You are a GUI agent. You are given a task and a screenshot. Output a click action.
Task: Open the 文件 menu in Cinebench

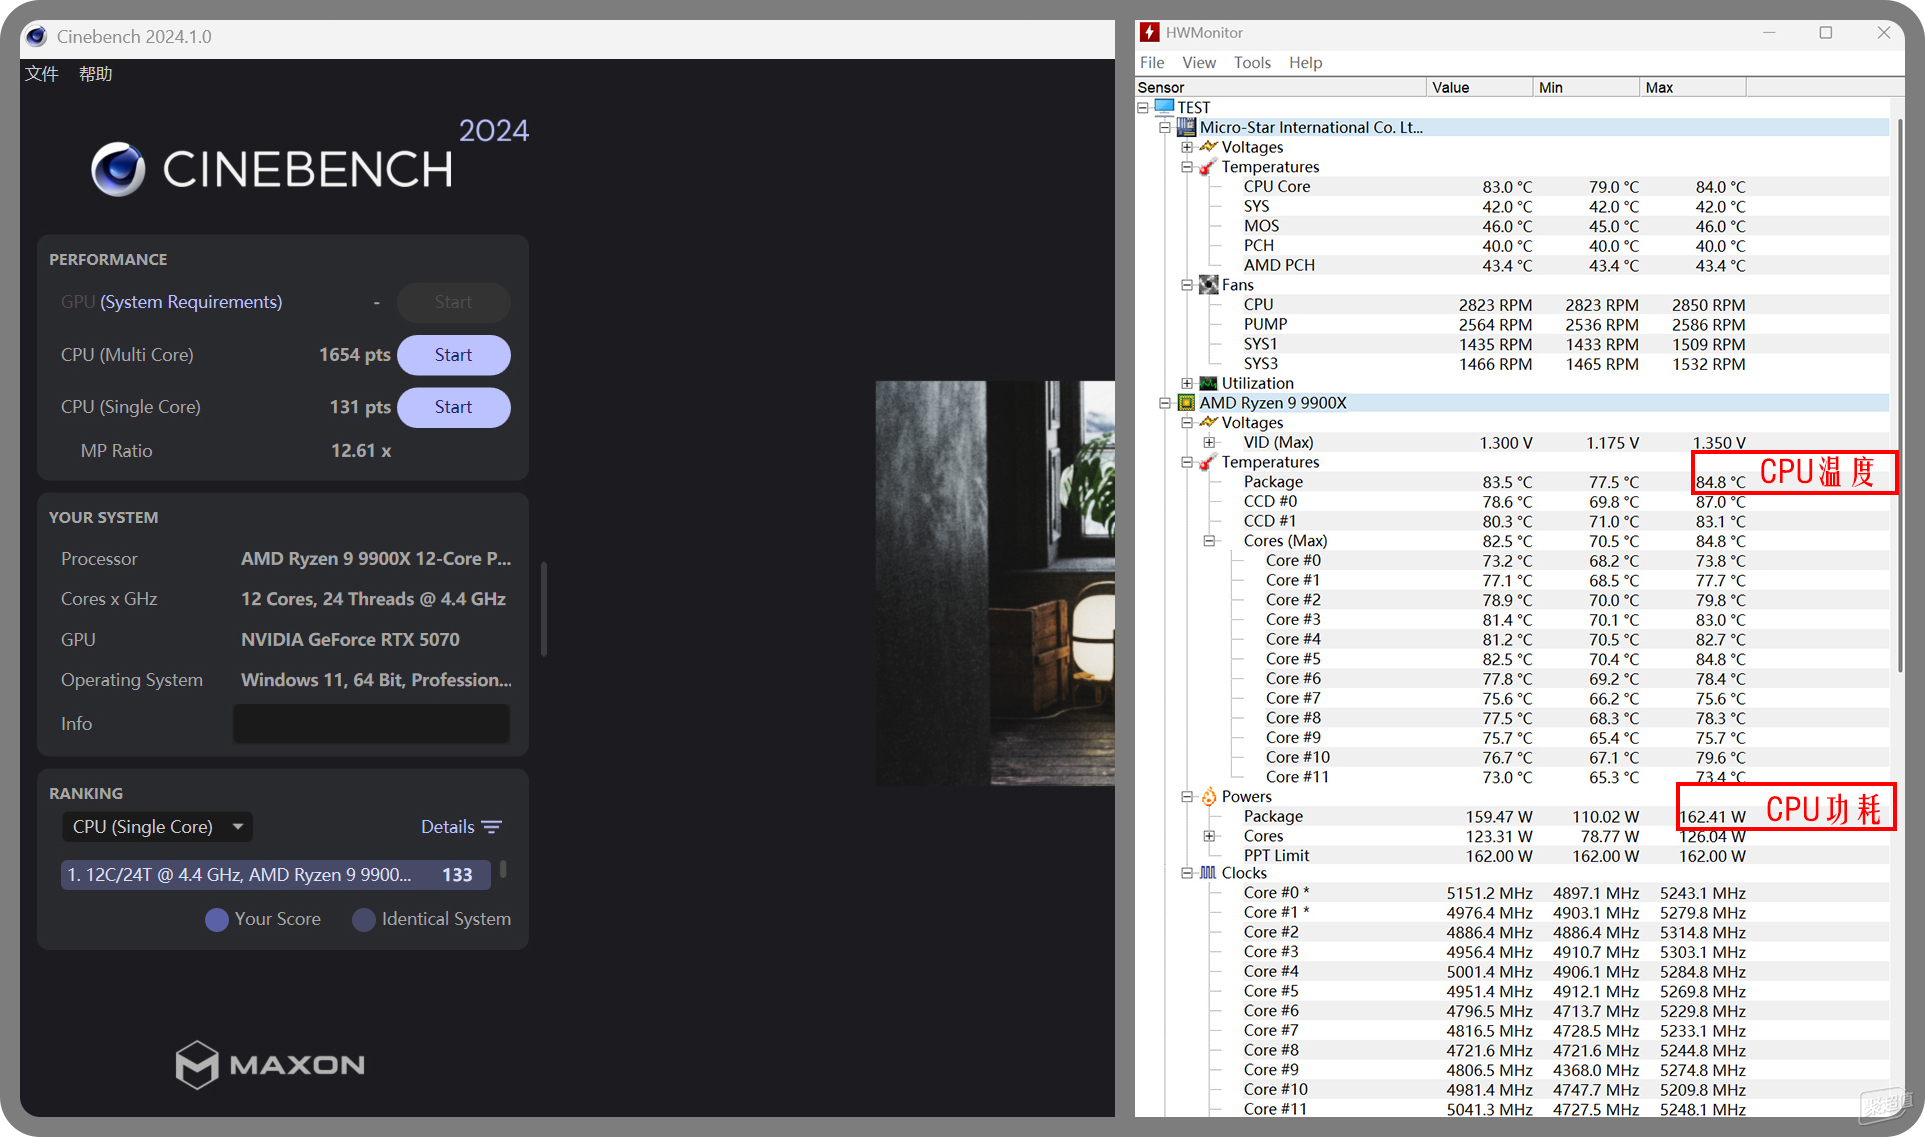41,74
